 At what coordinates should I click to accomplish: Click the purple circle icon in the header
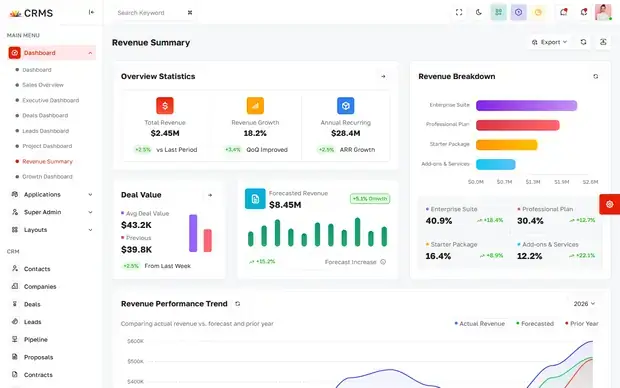[518, 12]
